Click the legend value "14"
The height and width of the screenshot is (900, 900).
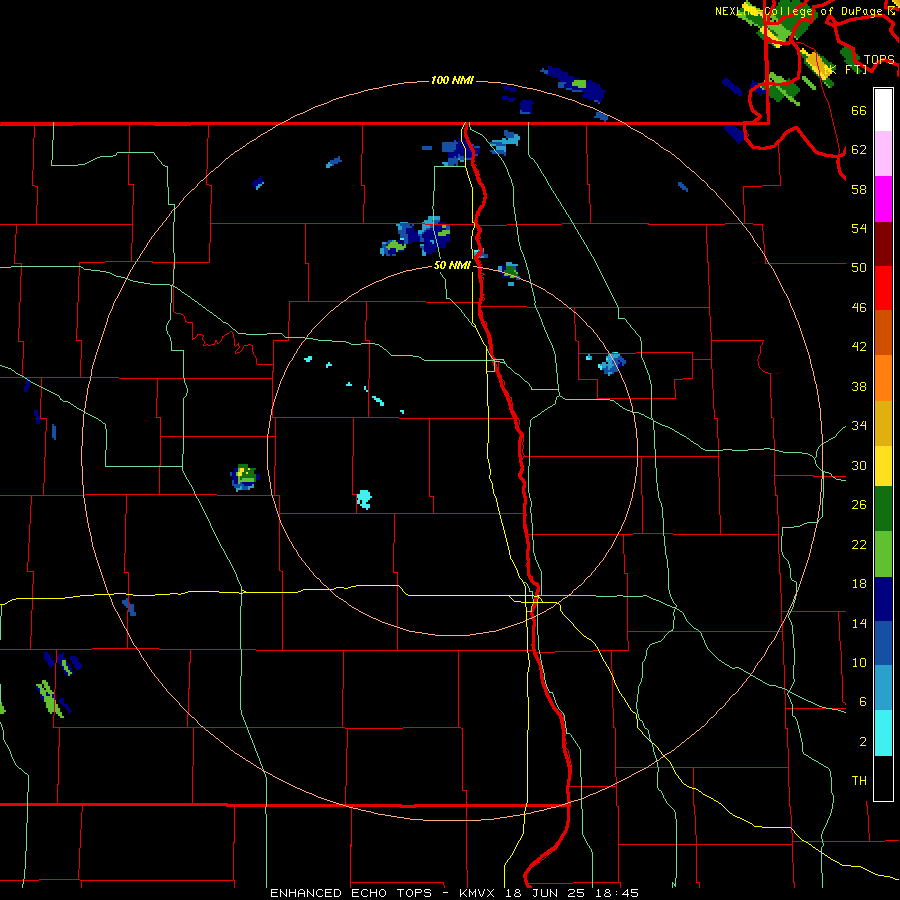coord(859,623)
